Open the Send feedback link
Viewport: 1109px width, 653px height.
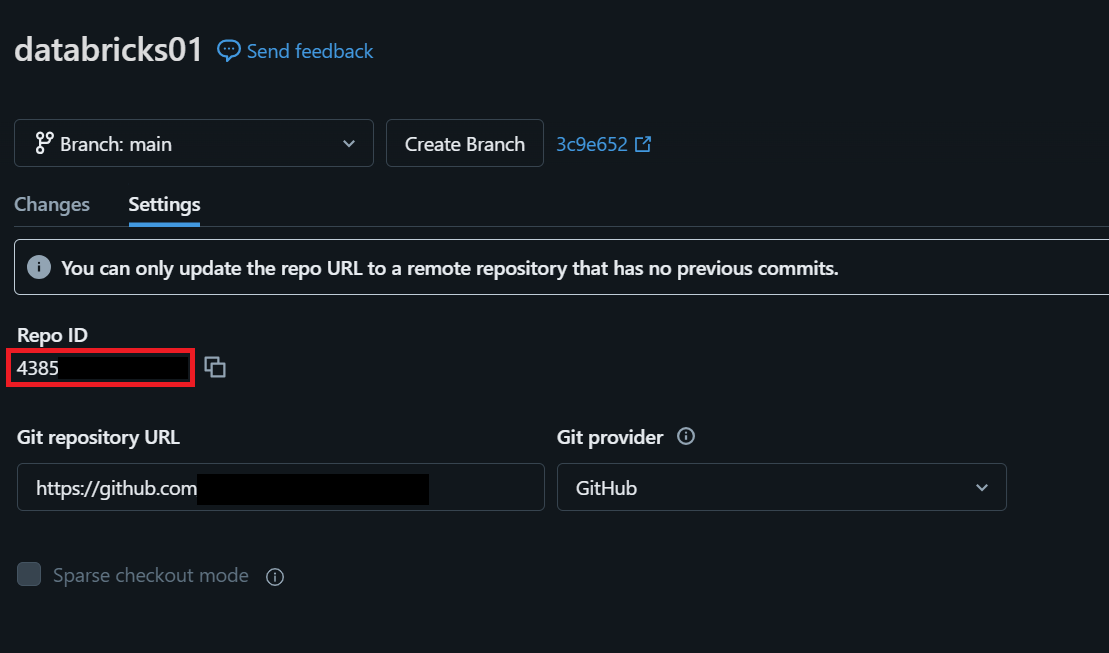point(309,51)
